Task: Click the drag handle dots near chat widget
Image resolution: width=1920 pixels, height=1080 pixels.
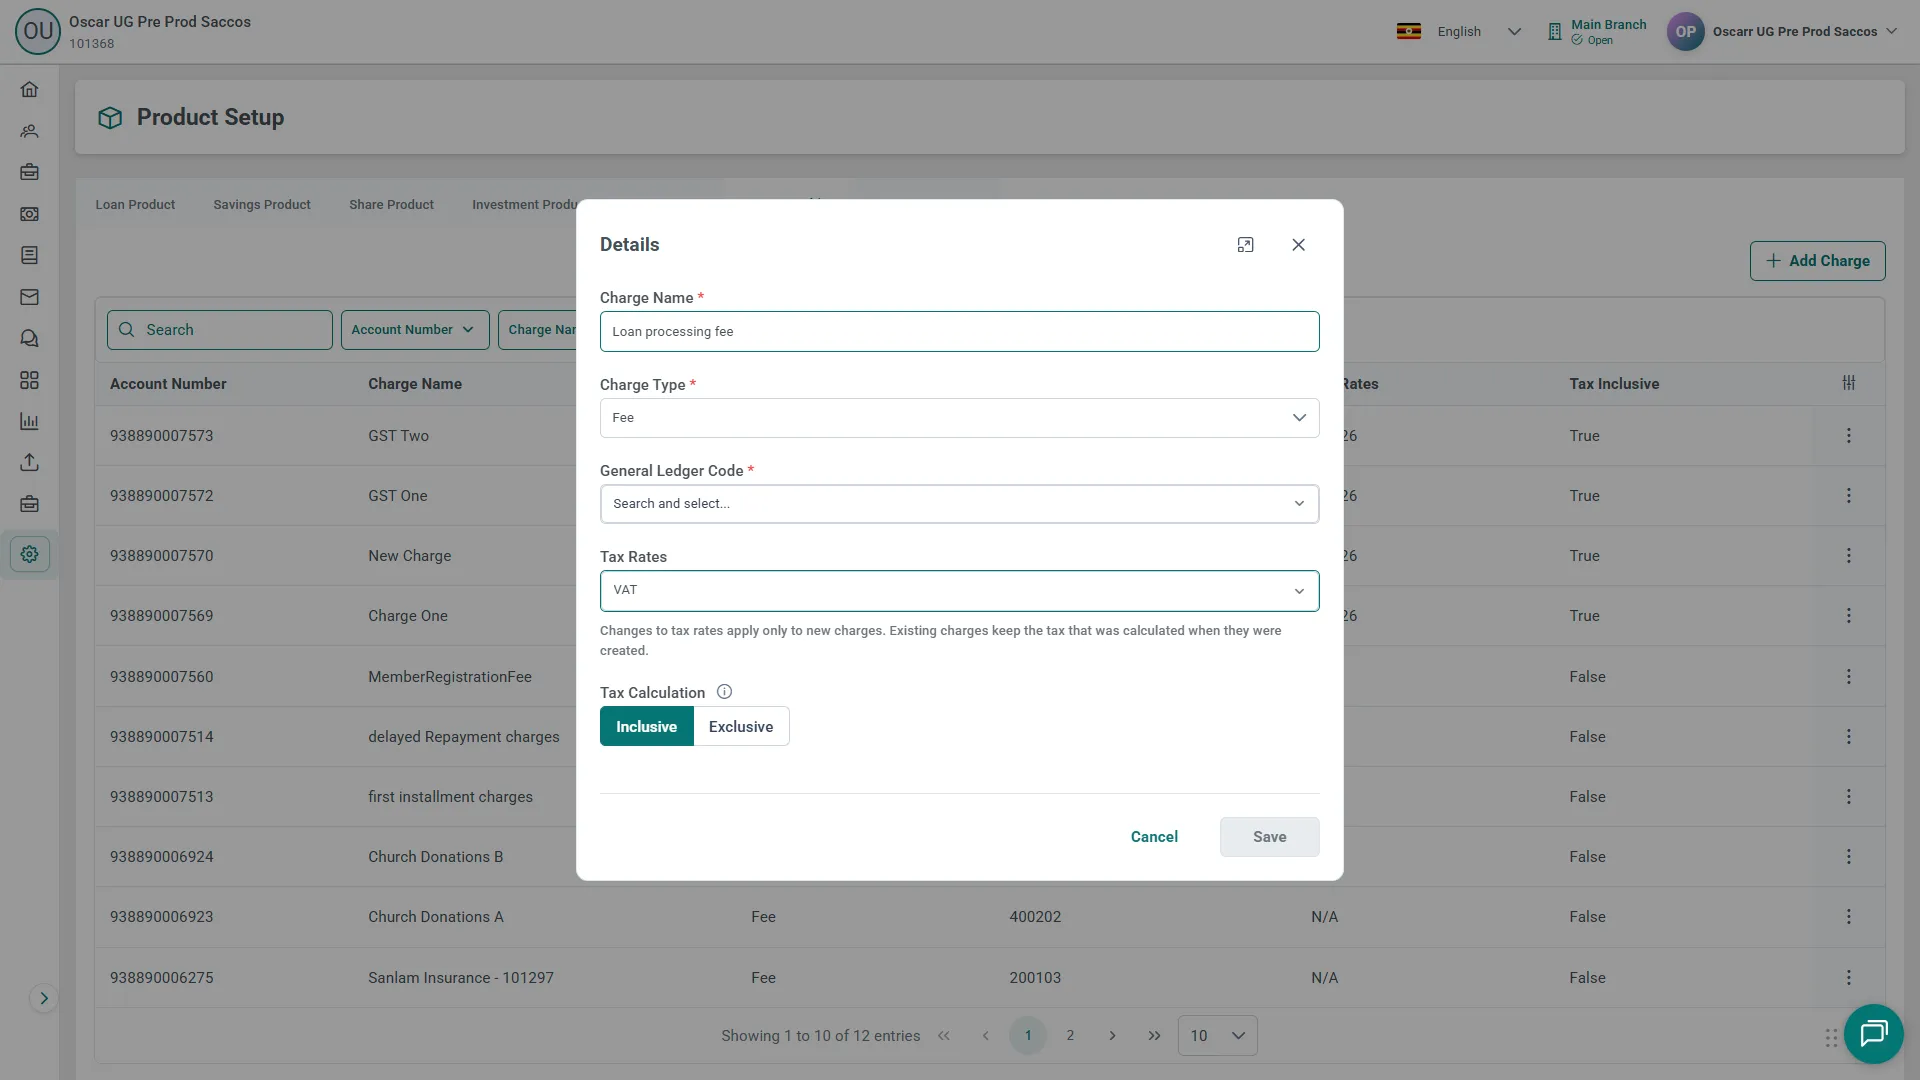Action: point(1831,1038)
